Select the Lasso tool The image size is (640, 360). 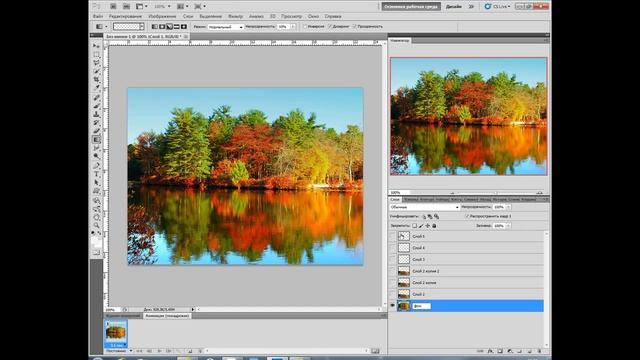click(96, 63)
